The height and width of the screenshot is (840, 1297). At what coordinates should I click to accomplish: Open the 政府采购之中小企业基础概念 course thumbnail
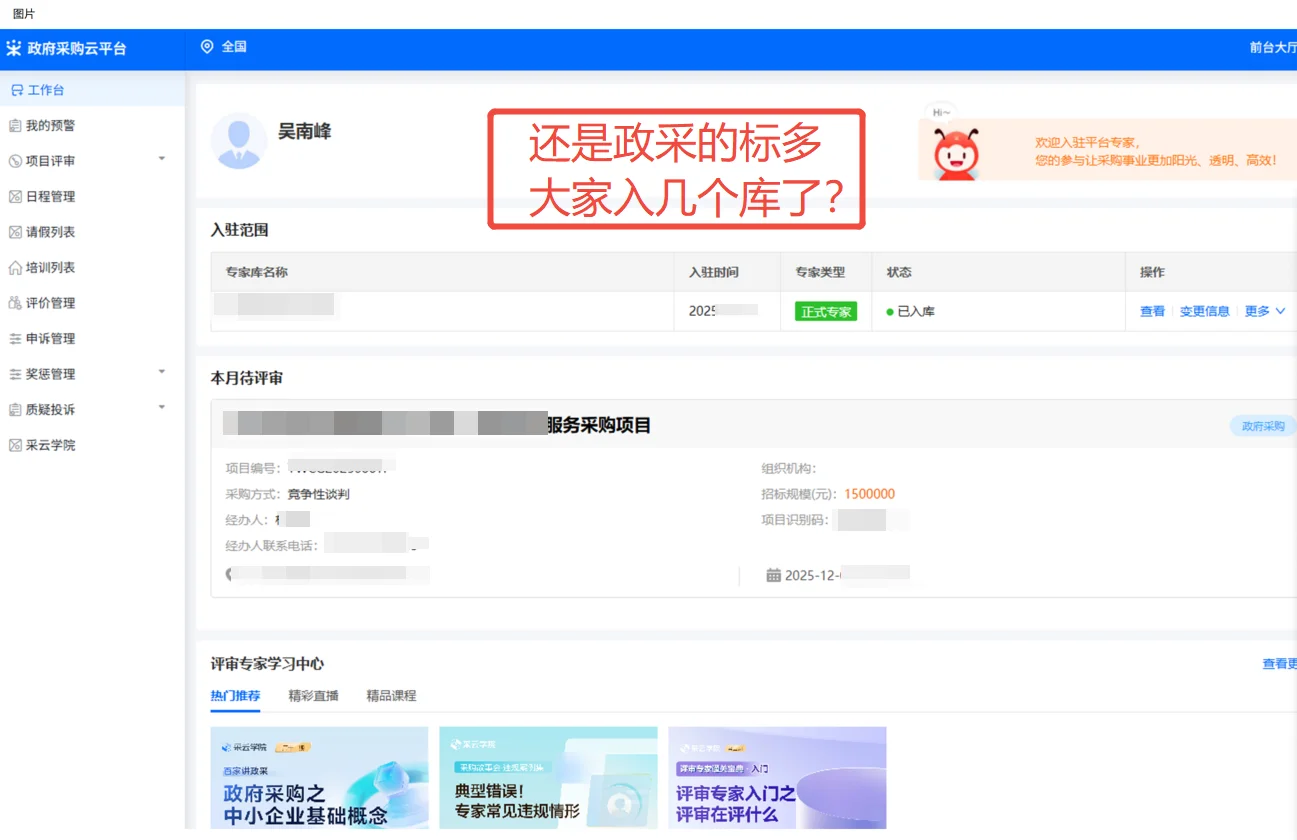319,778
